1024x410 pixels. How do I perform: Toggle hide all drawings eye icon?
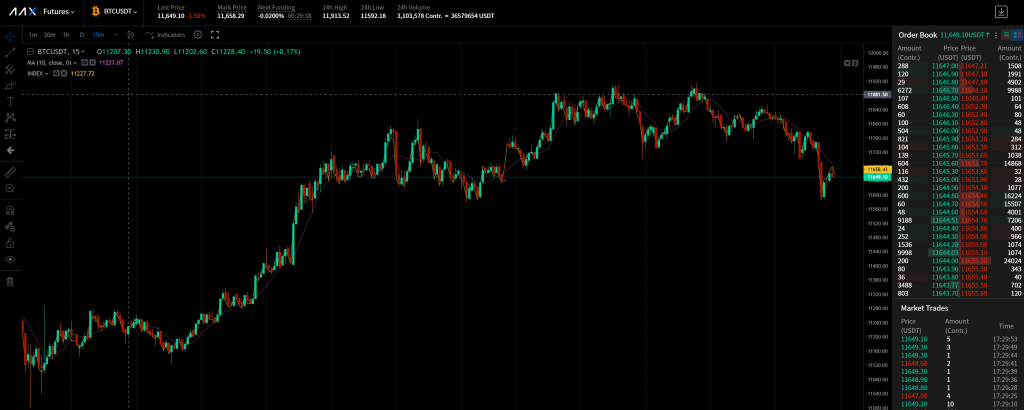(x=10, y=259)
